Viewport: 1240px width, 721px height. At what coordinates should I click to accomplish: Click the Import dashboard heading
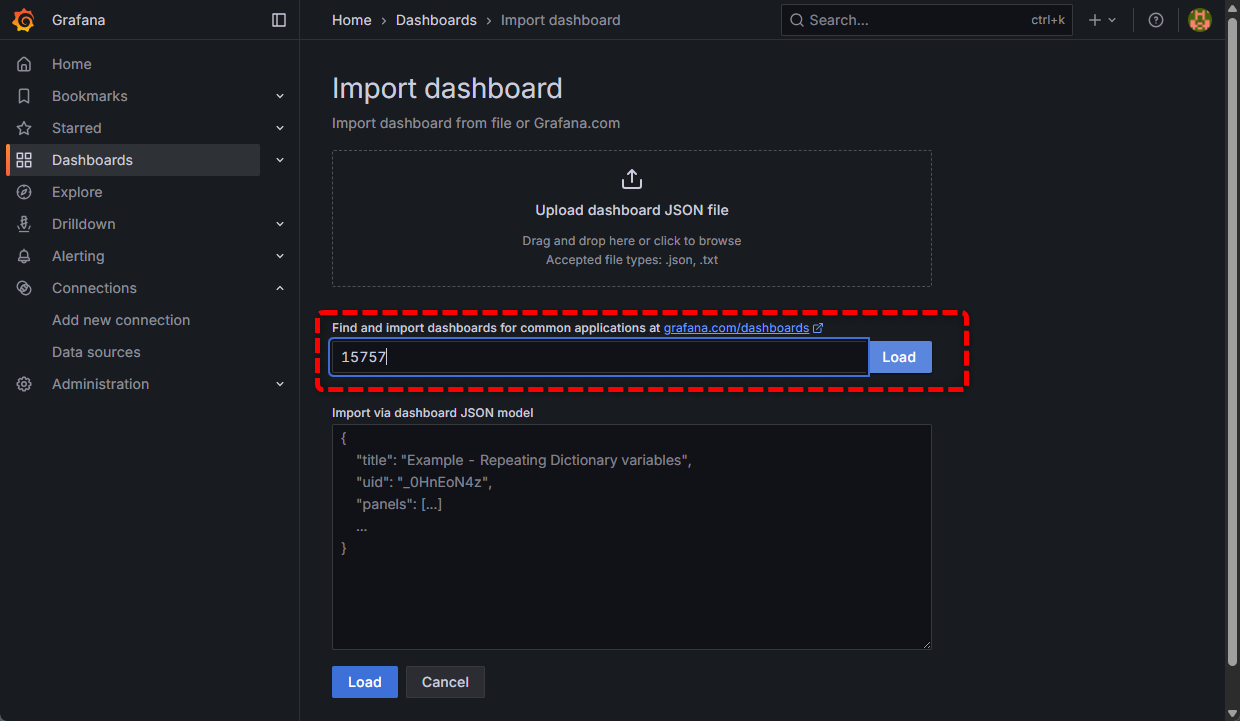tap(447, 88)
